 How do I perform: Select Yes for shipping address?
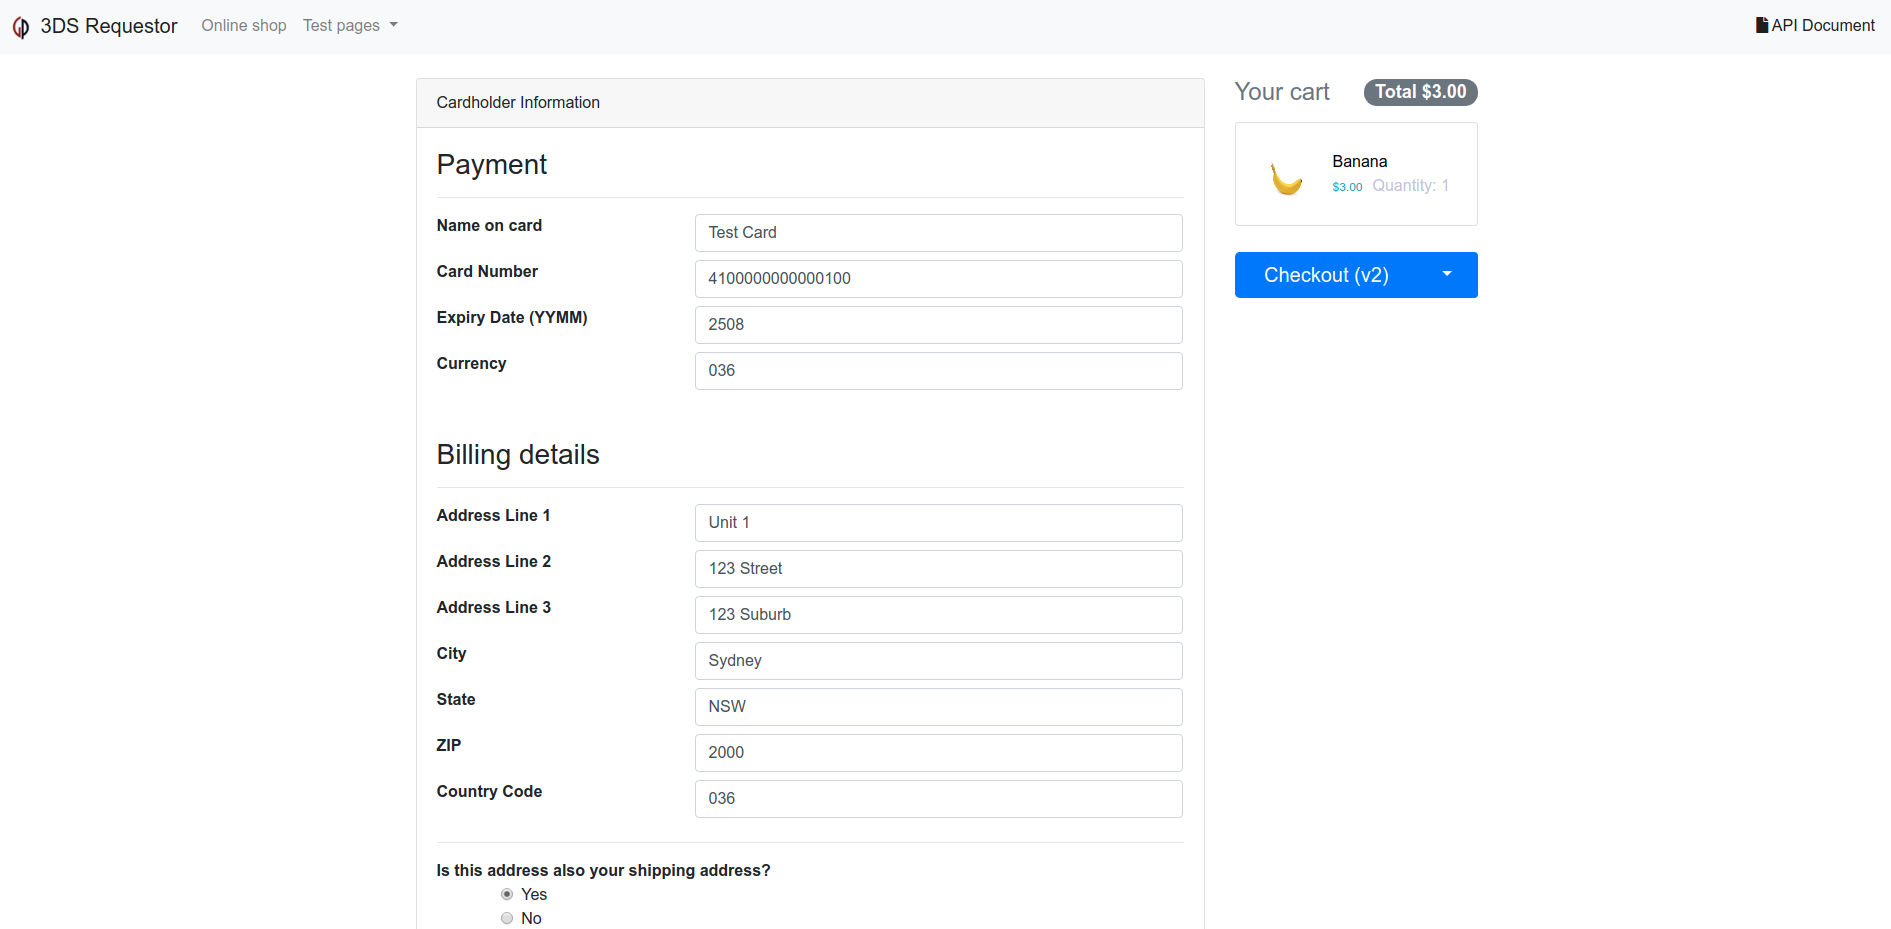pos(507,894)
